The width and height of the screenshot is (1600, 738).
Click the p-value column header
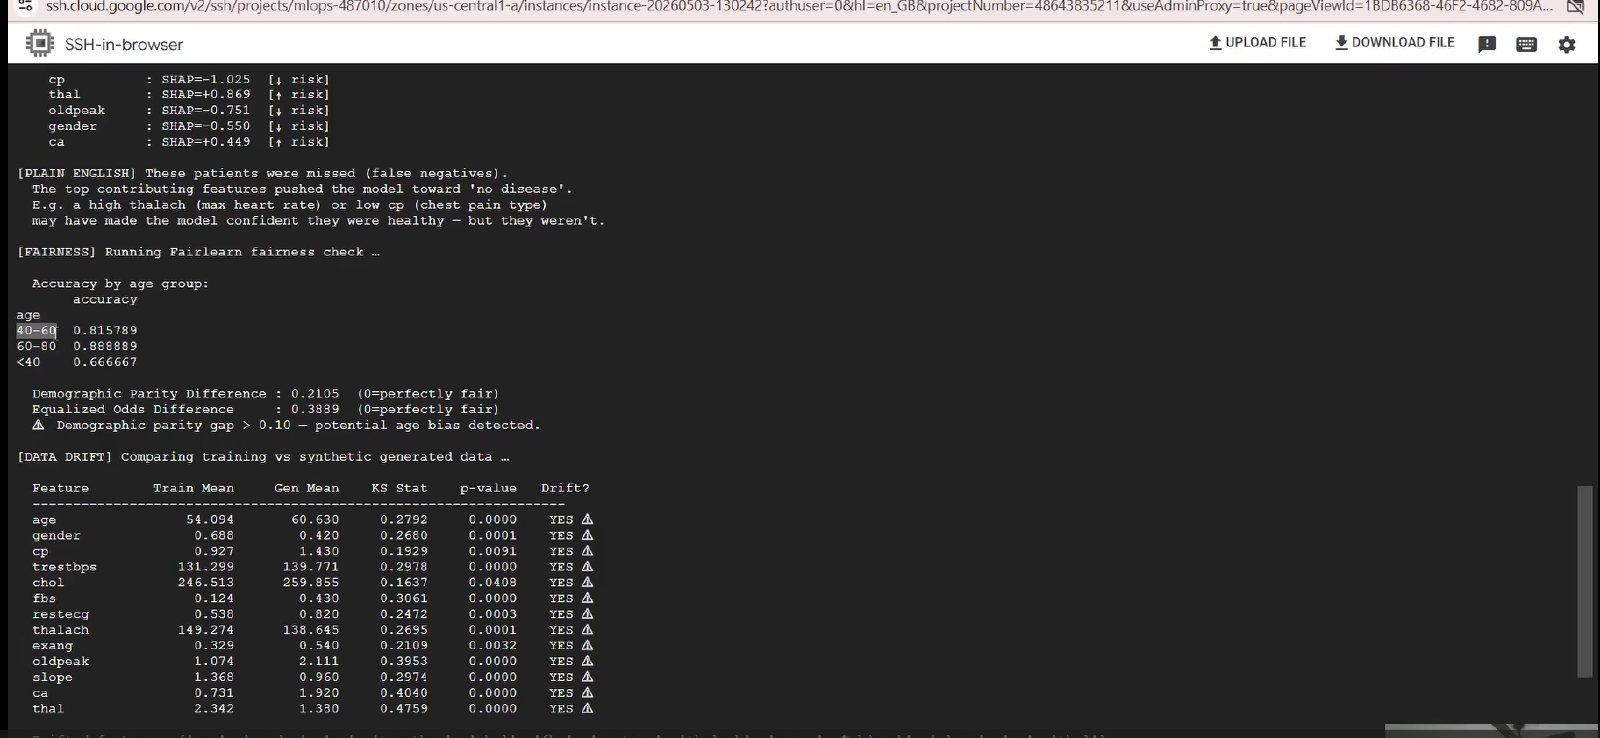click(488, 489)
